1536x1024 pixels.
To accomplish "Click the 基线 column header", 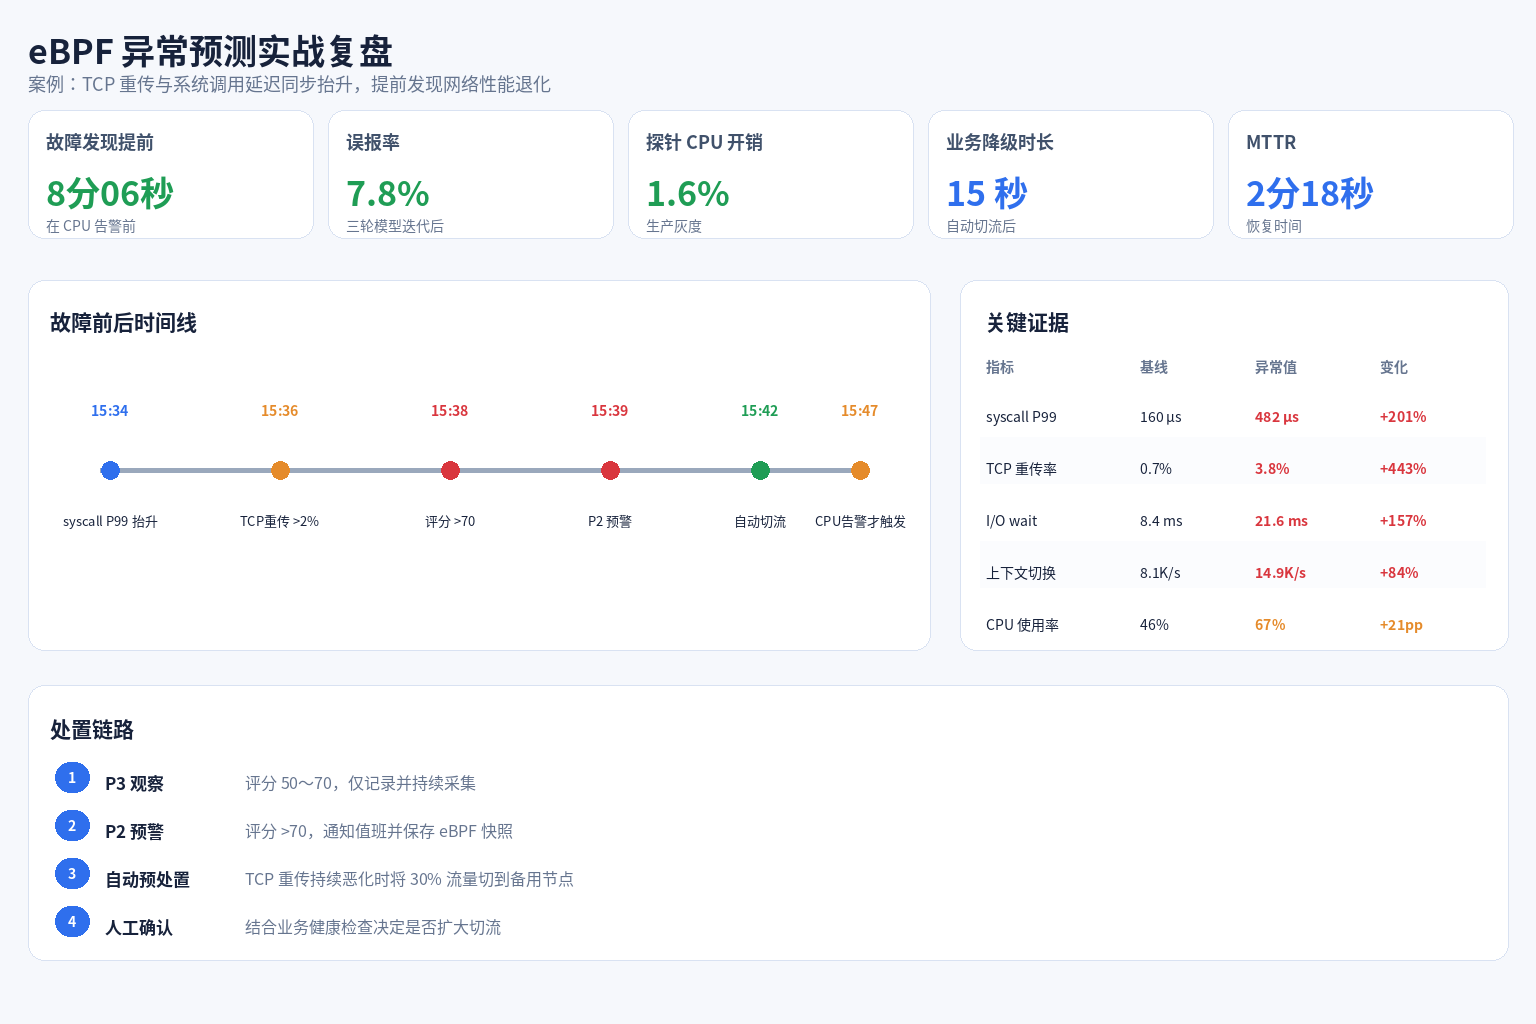I will [1154, 367].
